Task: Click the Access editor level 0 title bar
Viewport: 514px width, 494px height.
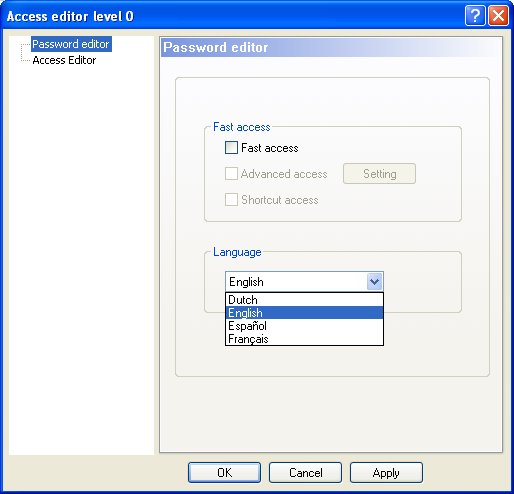Action: (x=233, y=16)
